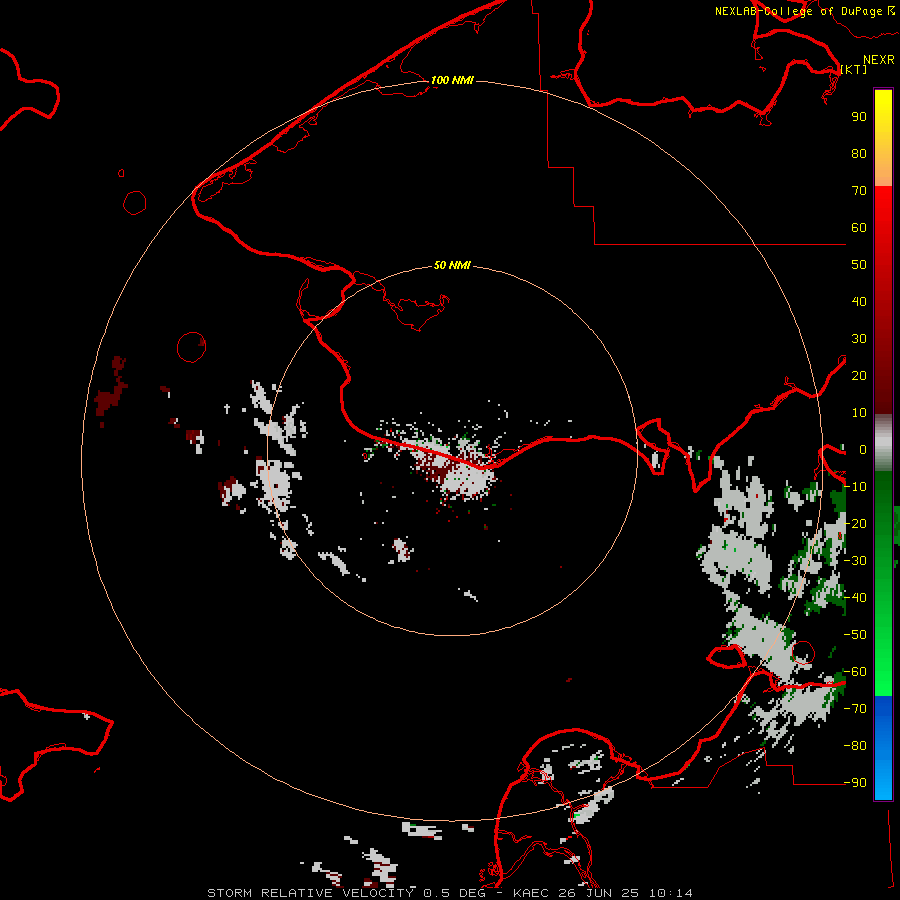This screenshot has height=900, width=900.
Task: Click the 20 value on velocity scale
Action: (859, 375)
